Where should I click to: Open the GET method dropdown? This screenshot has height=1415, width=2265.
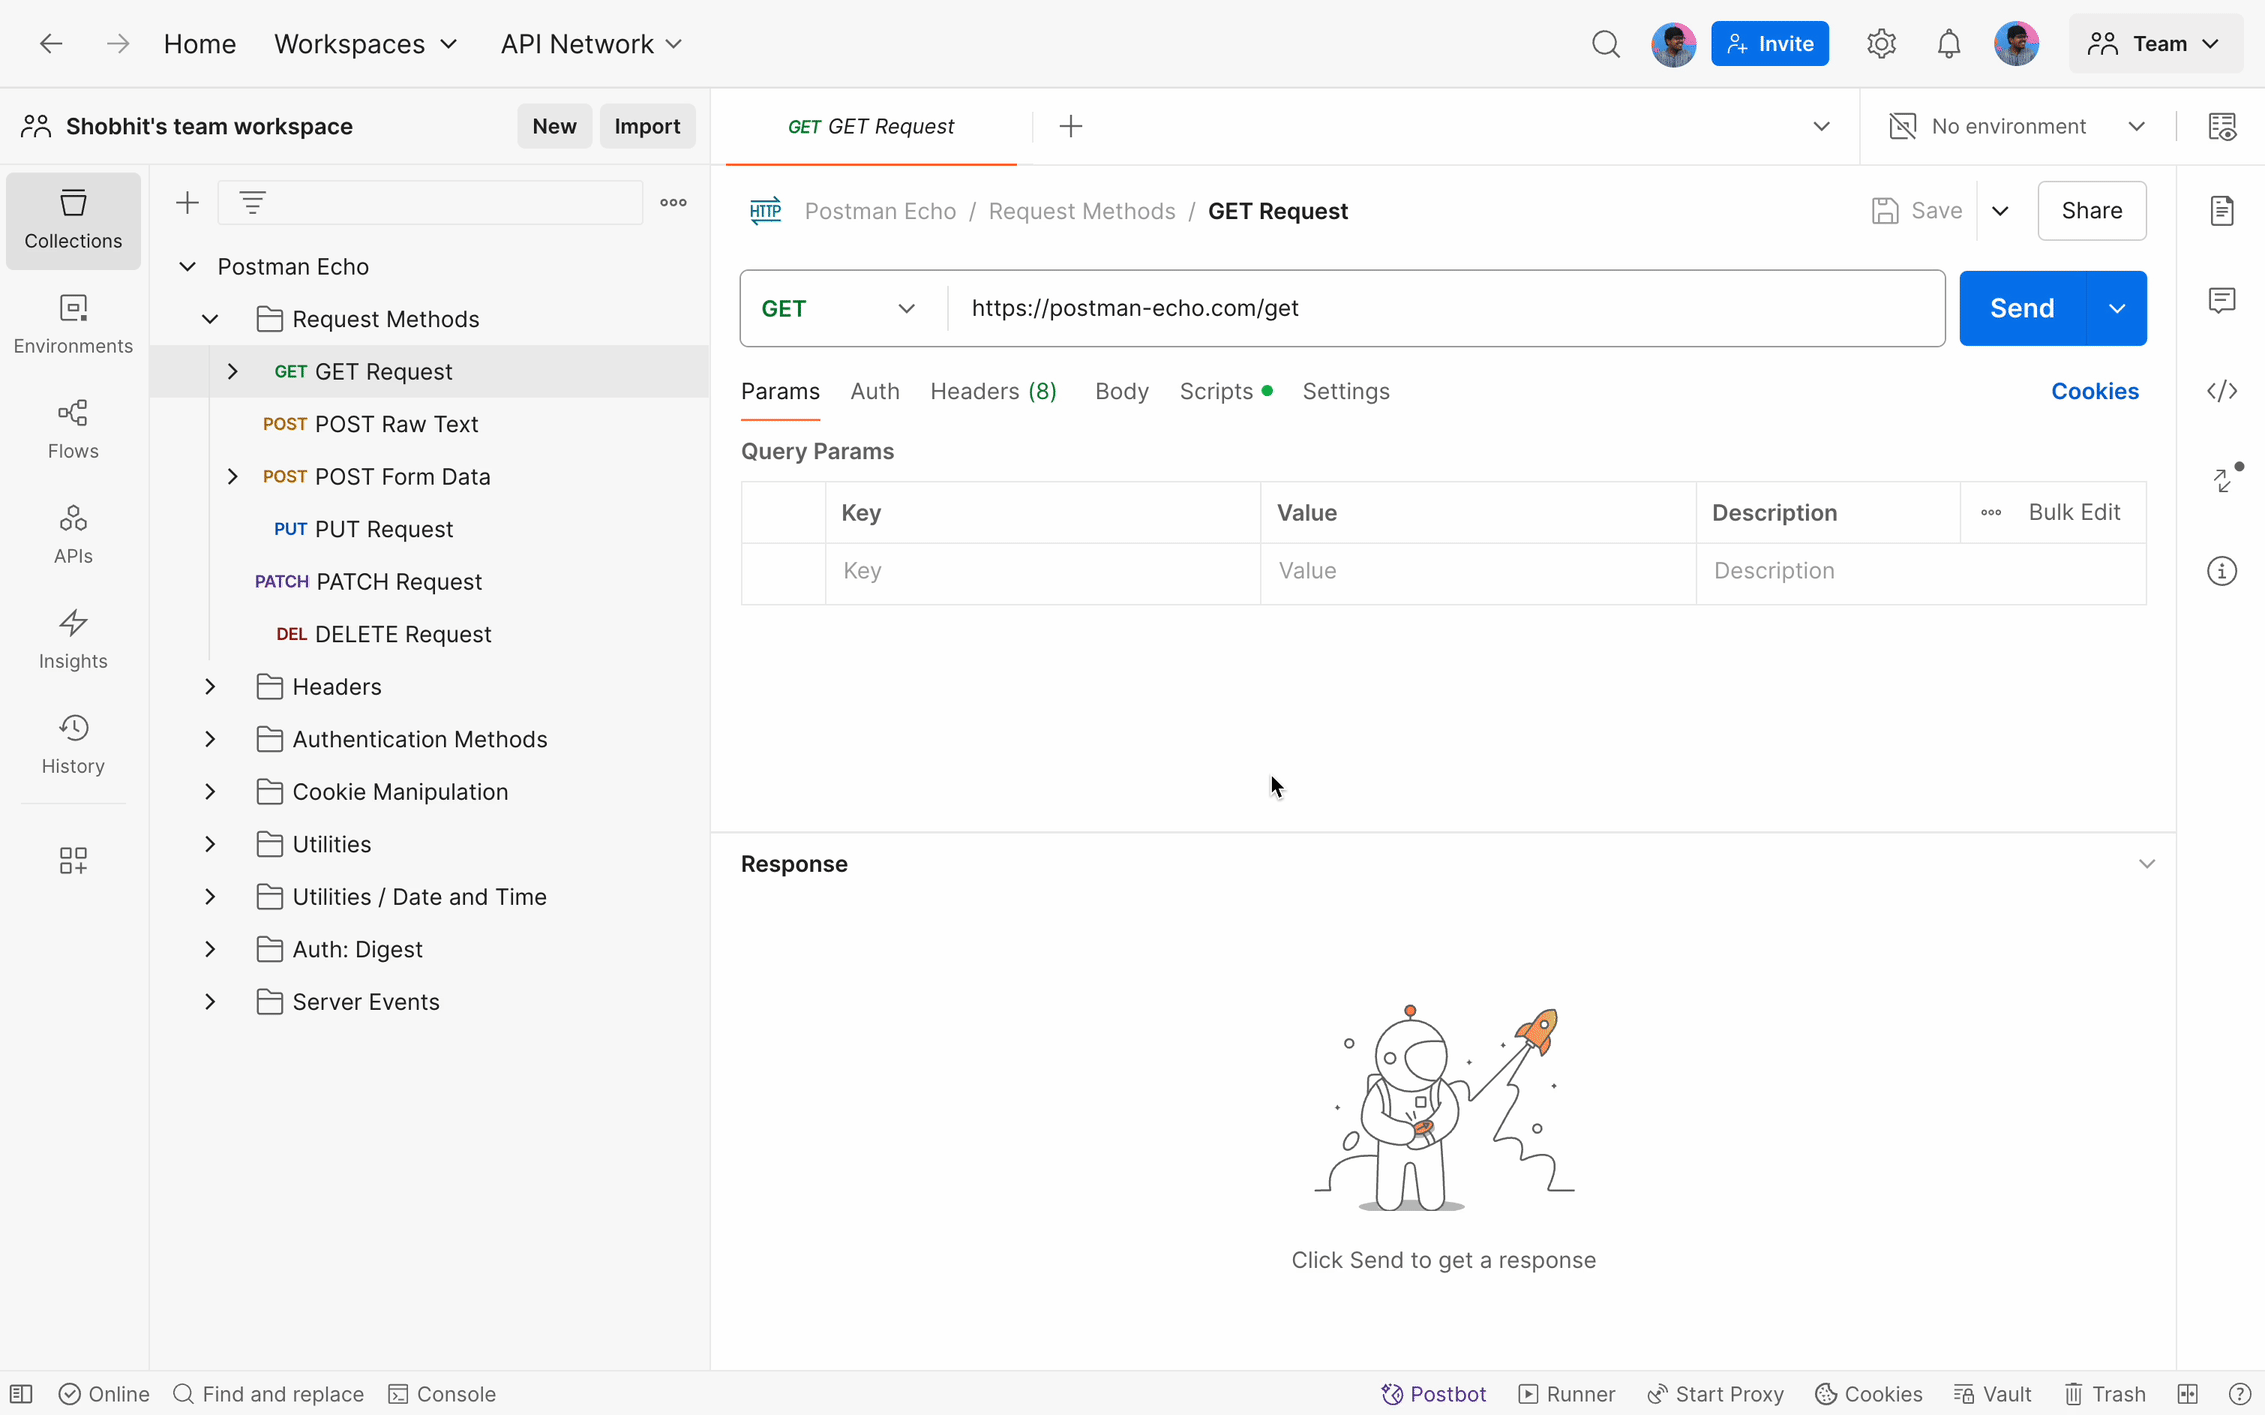[x=840, y=308]
